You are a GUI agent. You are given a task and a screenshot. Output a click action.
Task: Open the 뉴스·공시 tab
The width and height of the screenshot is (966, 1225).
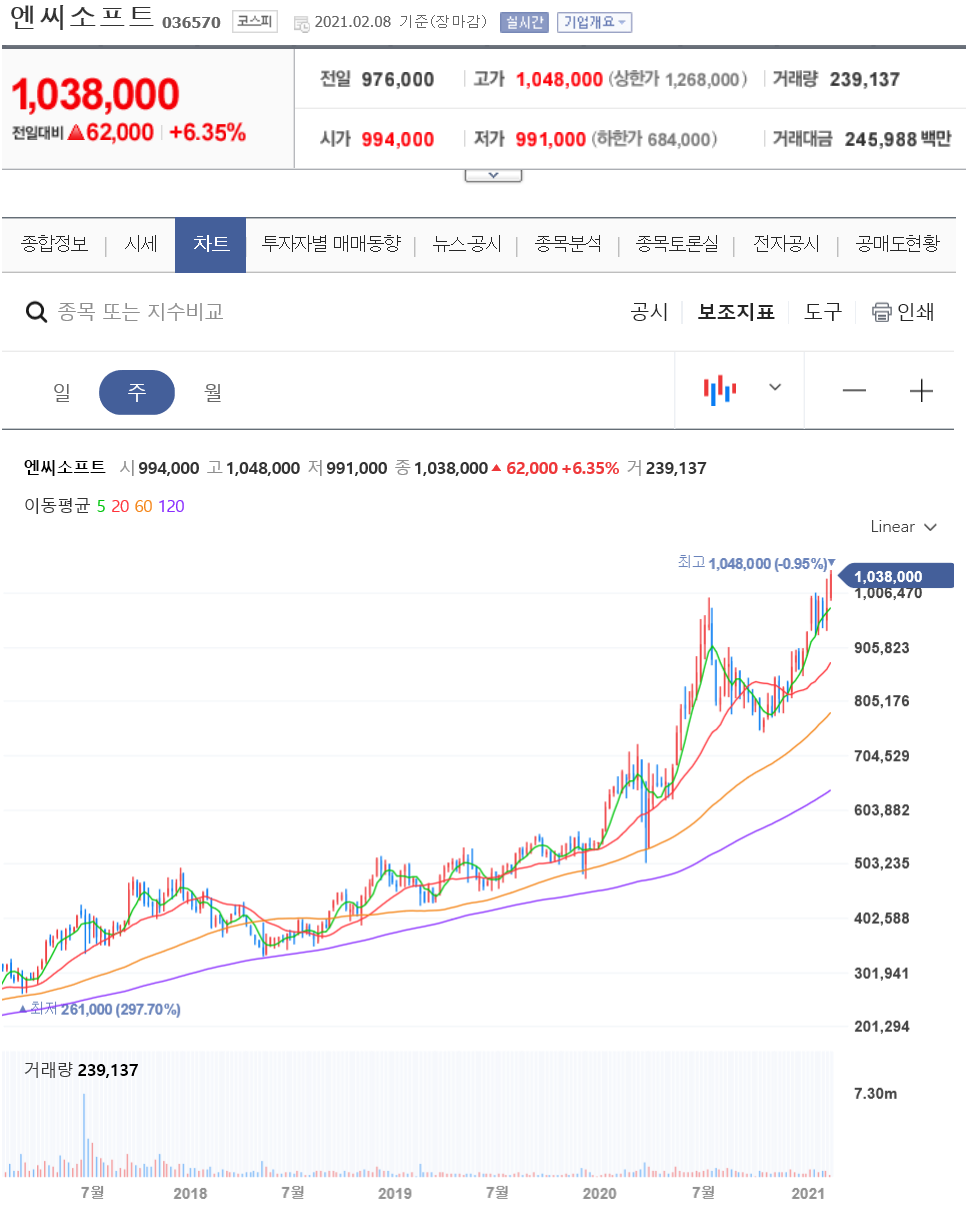pos(467,244)
